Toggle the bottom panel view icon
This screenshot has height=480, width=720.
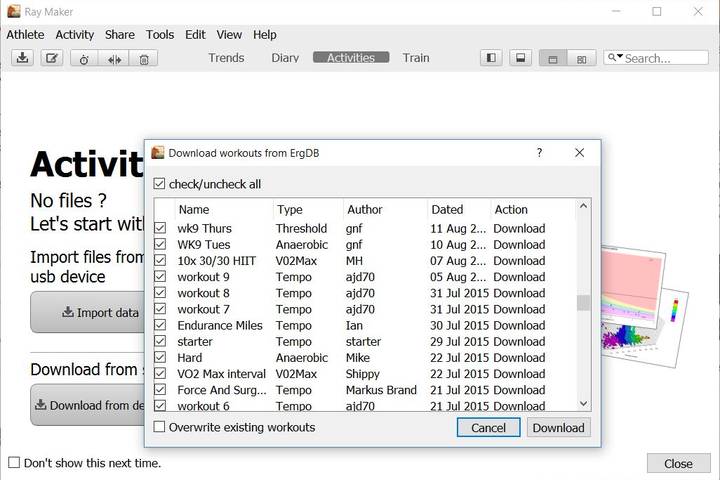click(x=520, y=58)
